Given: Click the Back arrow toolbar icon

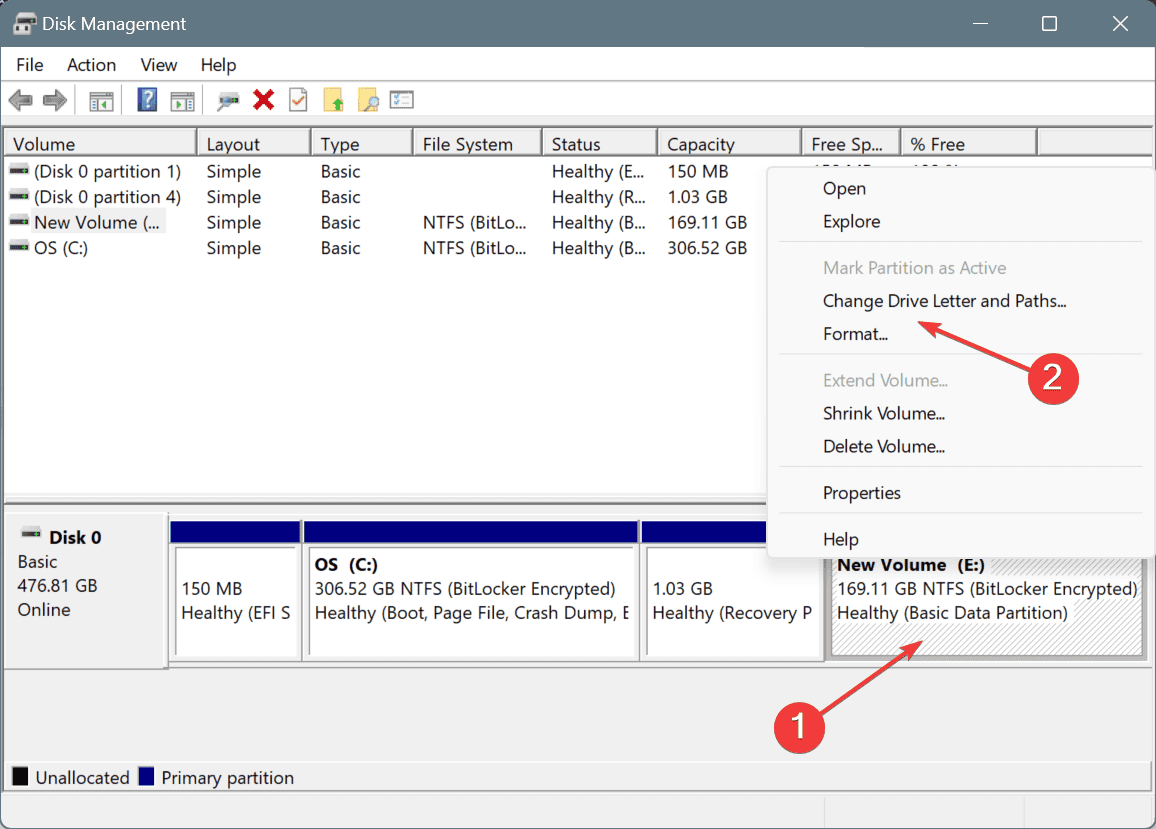Looking at the screenshot, I should coord(21,100).
